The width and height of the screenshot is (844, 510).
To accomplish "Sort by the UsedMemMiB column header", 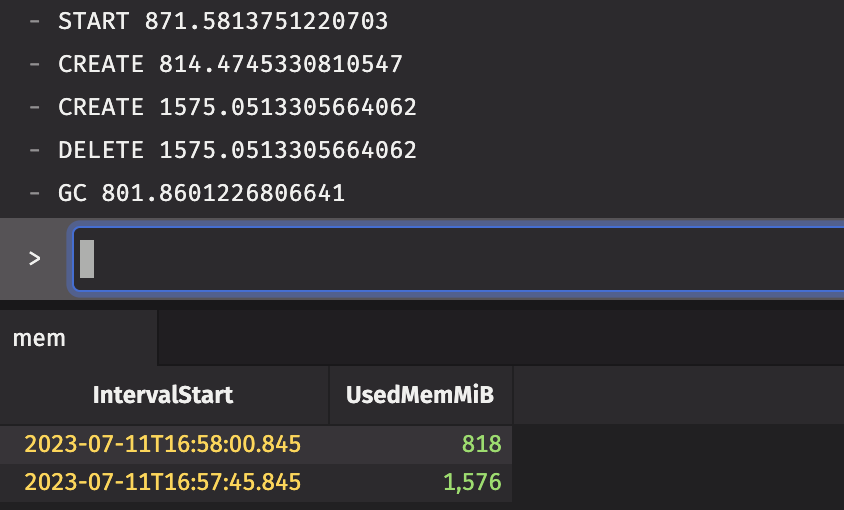I will [x=420, y=395].
